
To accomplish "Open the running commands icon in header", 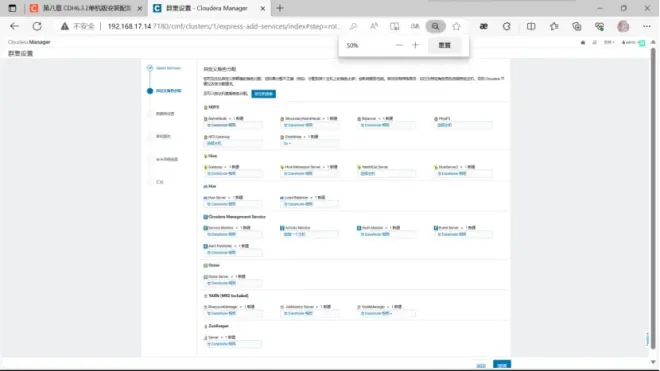I will 594,43.
